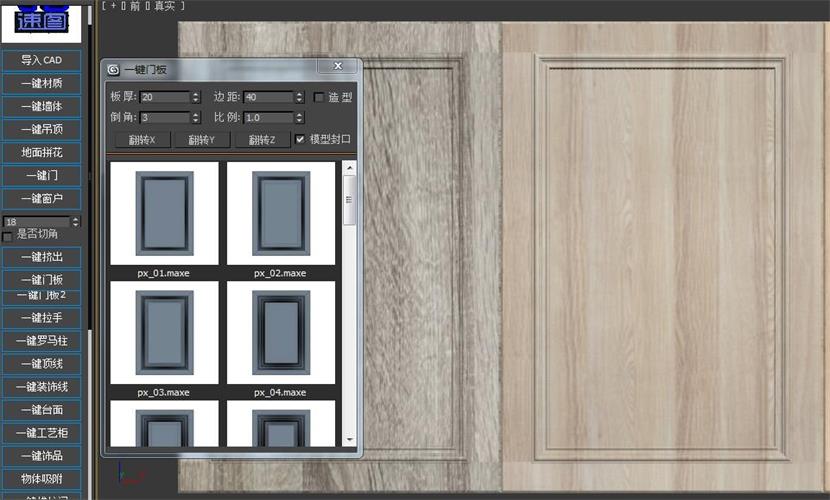Click the scroll down arrow in thumbnail list

coord(349,440)
